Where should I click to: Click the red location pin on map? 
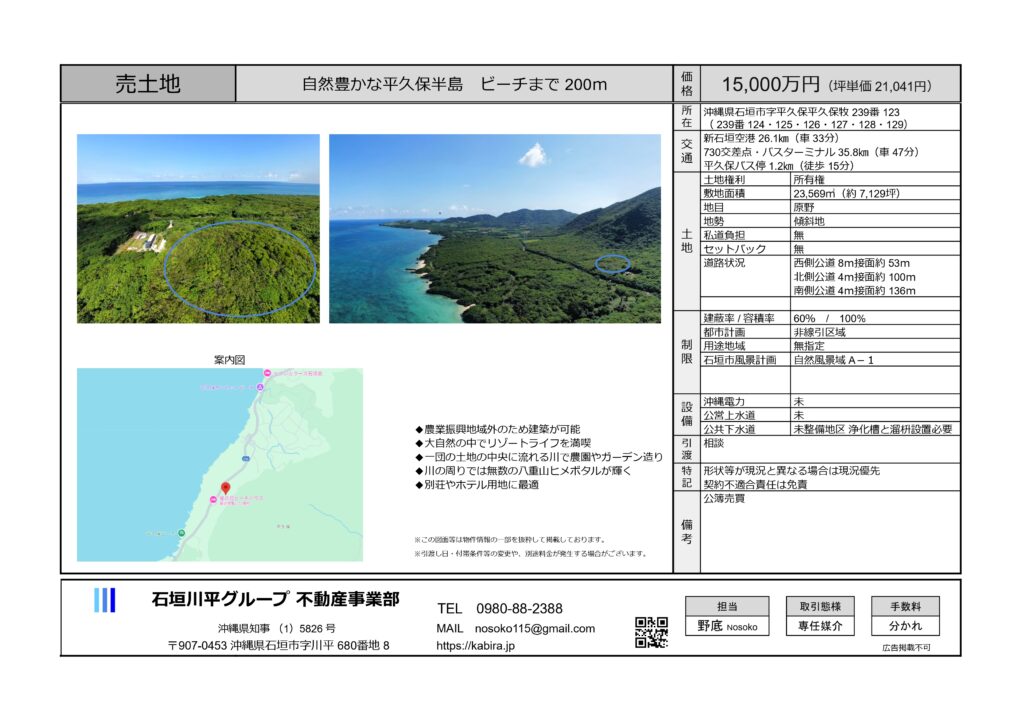(x=225, y=487)
